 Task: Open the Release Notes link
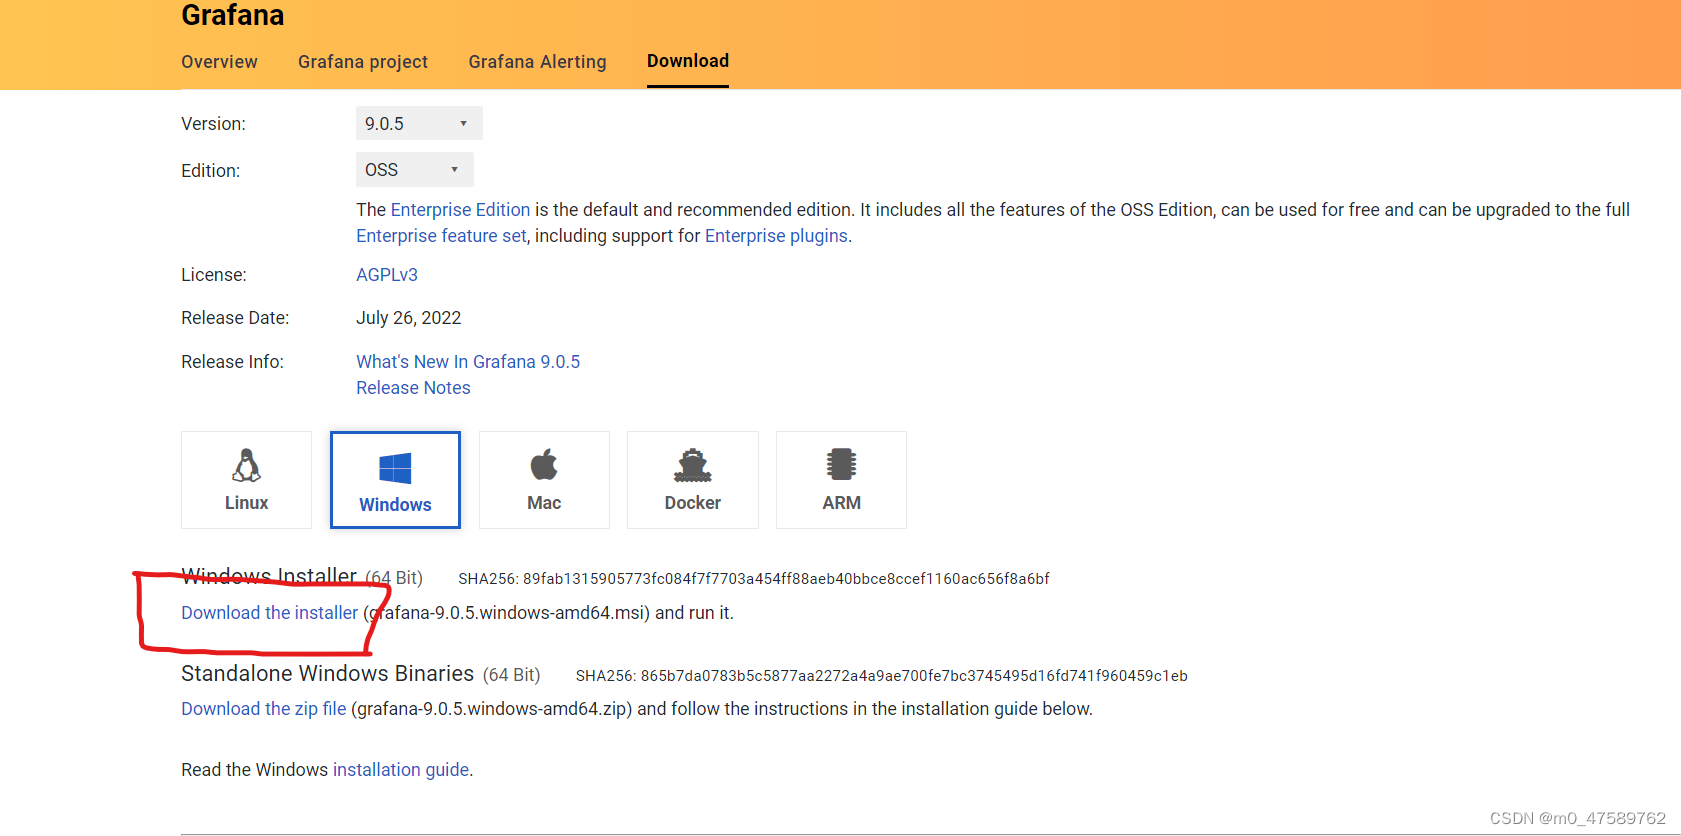point(413,388)
